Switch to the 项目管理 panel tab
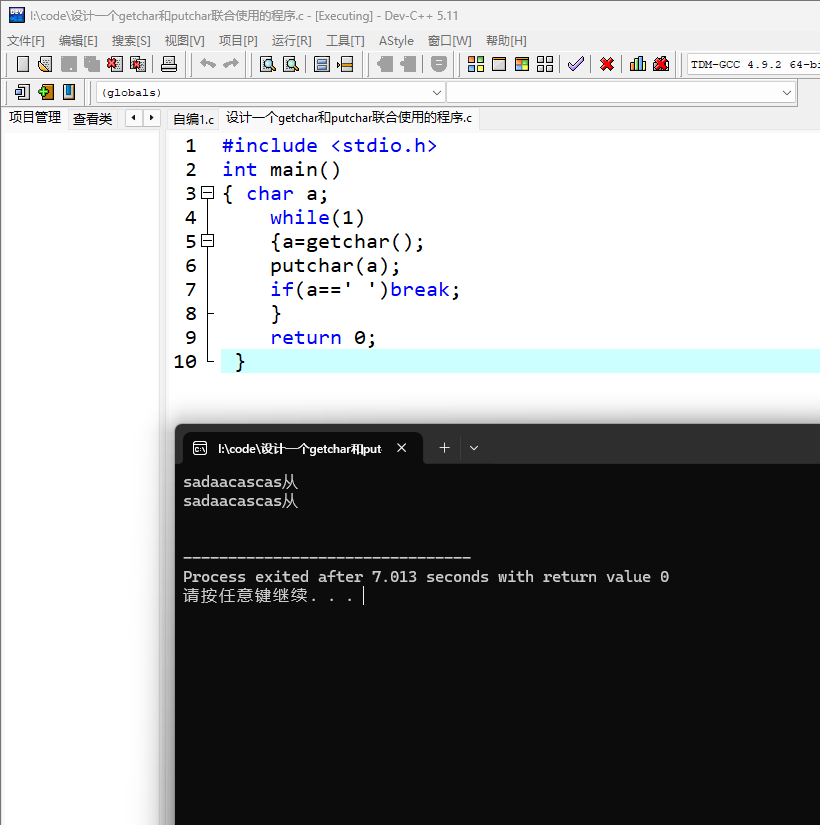 [x=35, y=118]
